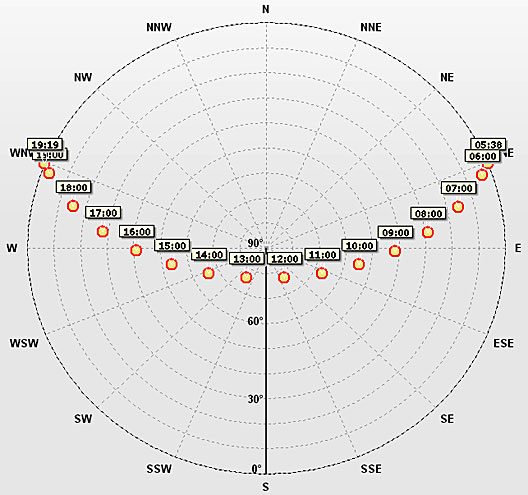Click the 19:19 sunset time label
528x495 pixels.
point(45,145)
